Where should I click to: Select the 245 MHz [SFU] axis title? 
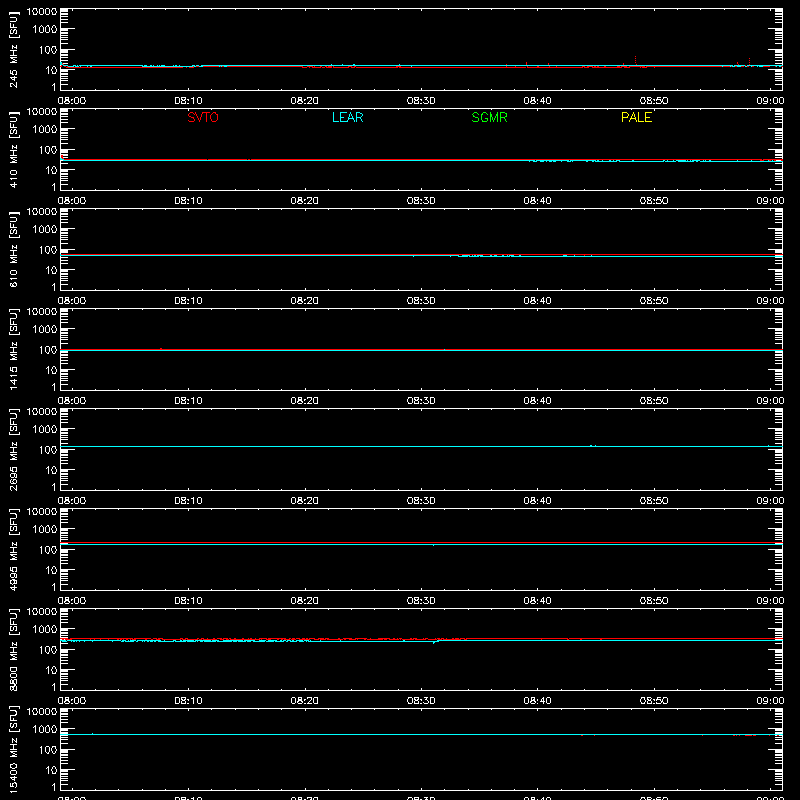pyautogui.click(x=13, y=49)
